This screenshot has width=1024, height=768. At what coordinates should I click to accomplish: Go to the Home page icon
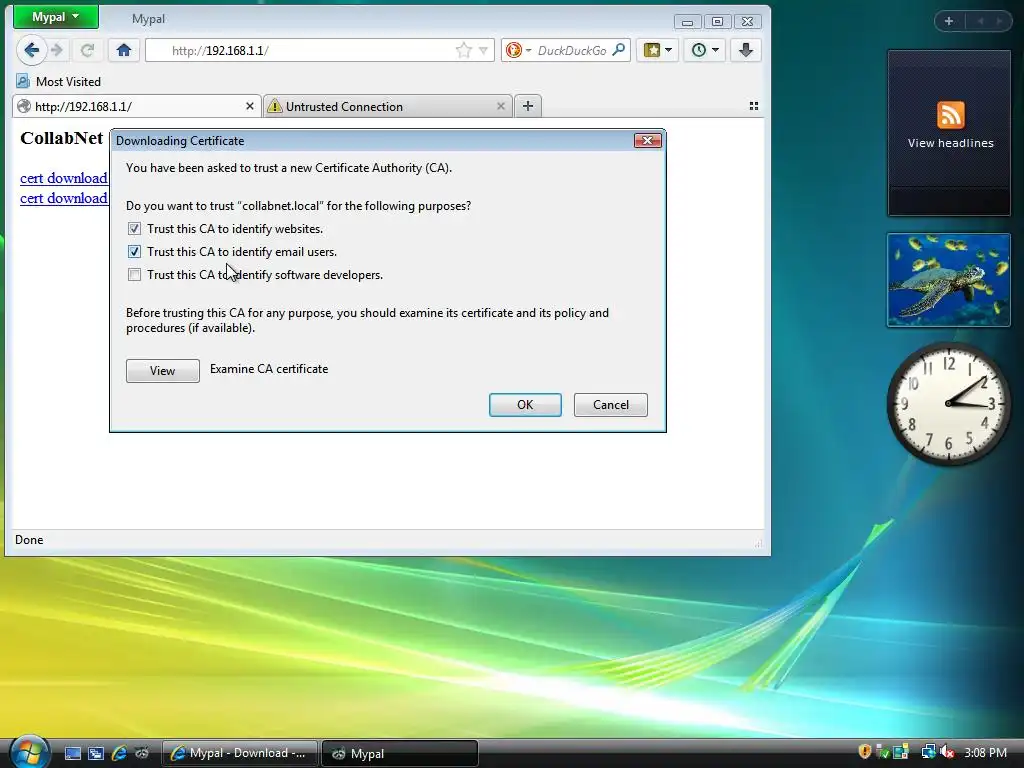123,50
